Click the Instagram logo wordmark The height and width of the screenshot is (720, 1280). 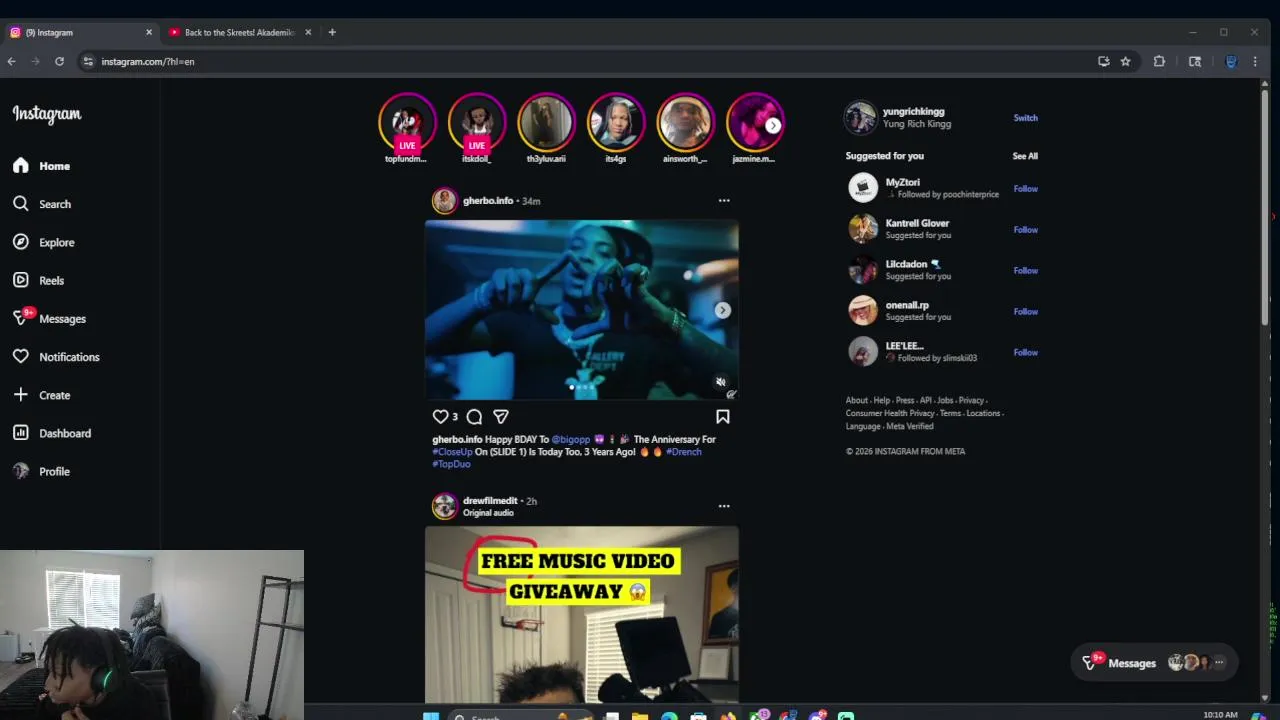pyautogui.click(x=47, y=114)
